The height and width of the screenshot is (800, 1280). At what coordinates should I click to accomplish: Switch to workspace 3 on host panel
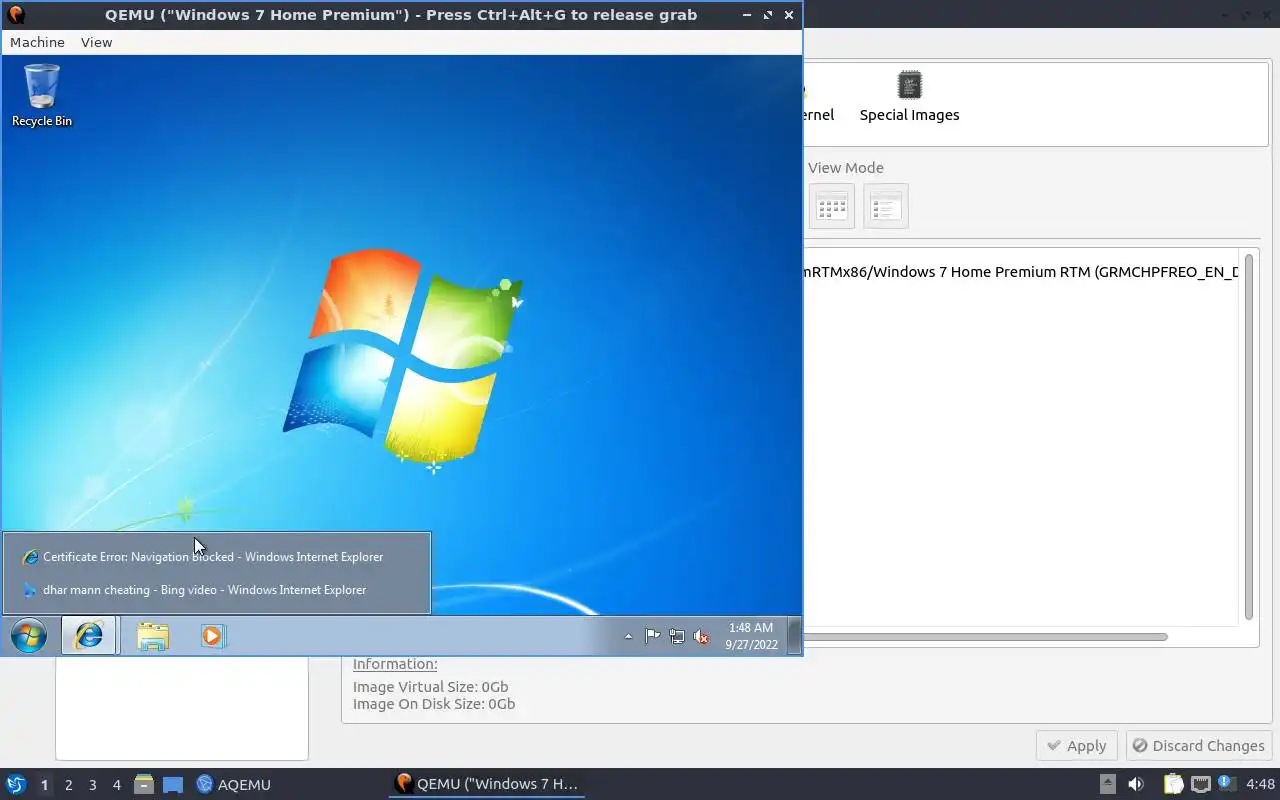pyautogui.click(x=92, y=785)
